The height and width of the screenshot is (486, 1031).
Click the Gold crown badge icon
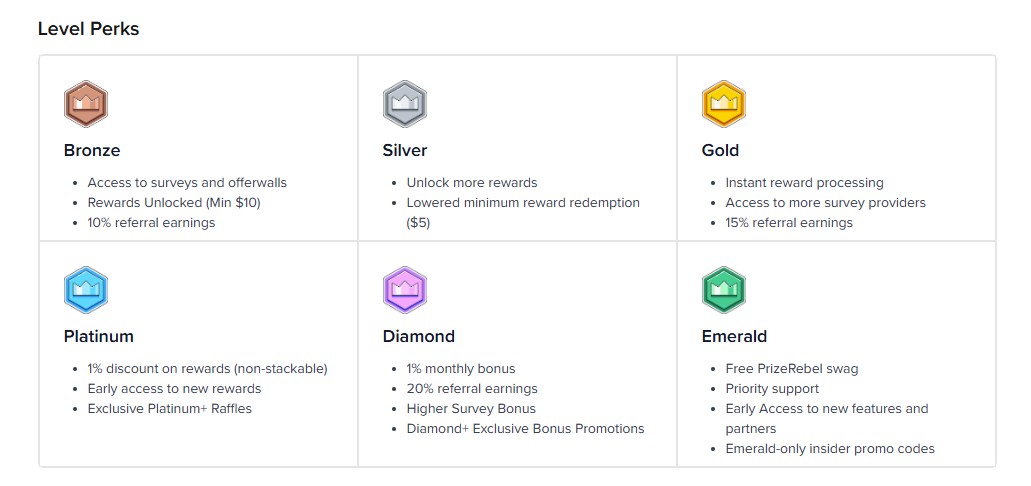click(723, 104)
